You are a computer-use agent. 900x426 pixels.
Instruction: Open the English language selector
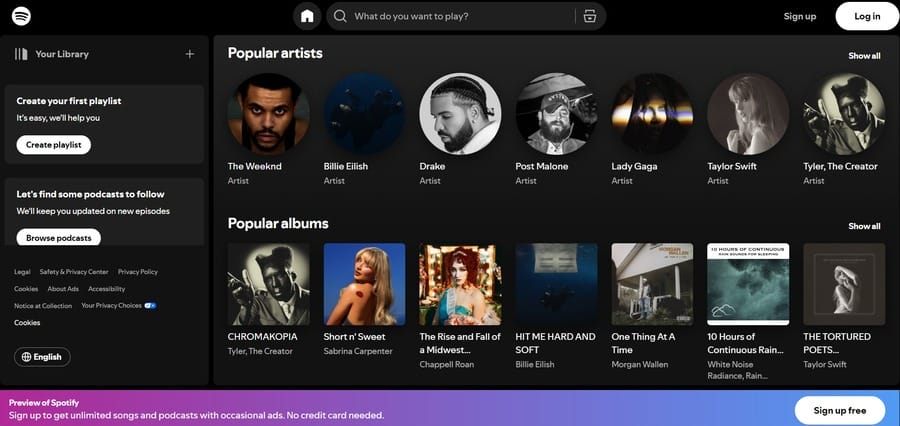click(x=42, y=357)
